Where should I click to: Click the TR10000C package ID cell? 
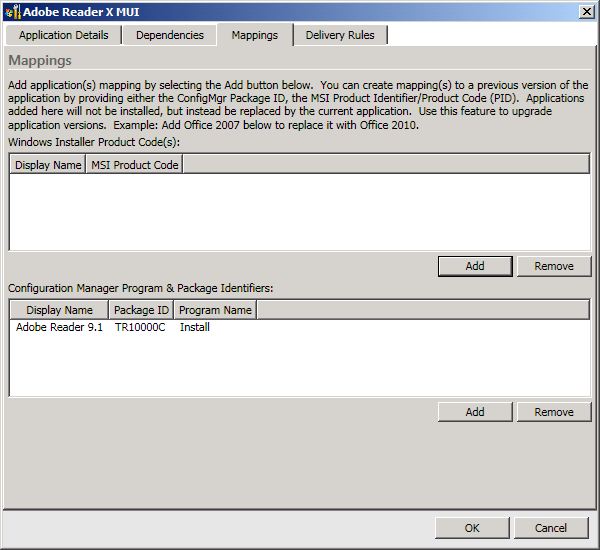140,327
